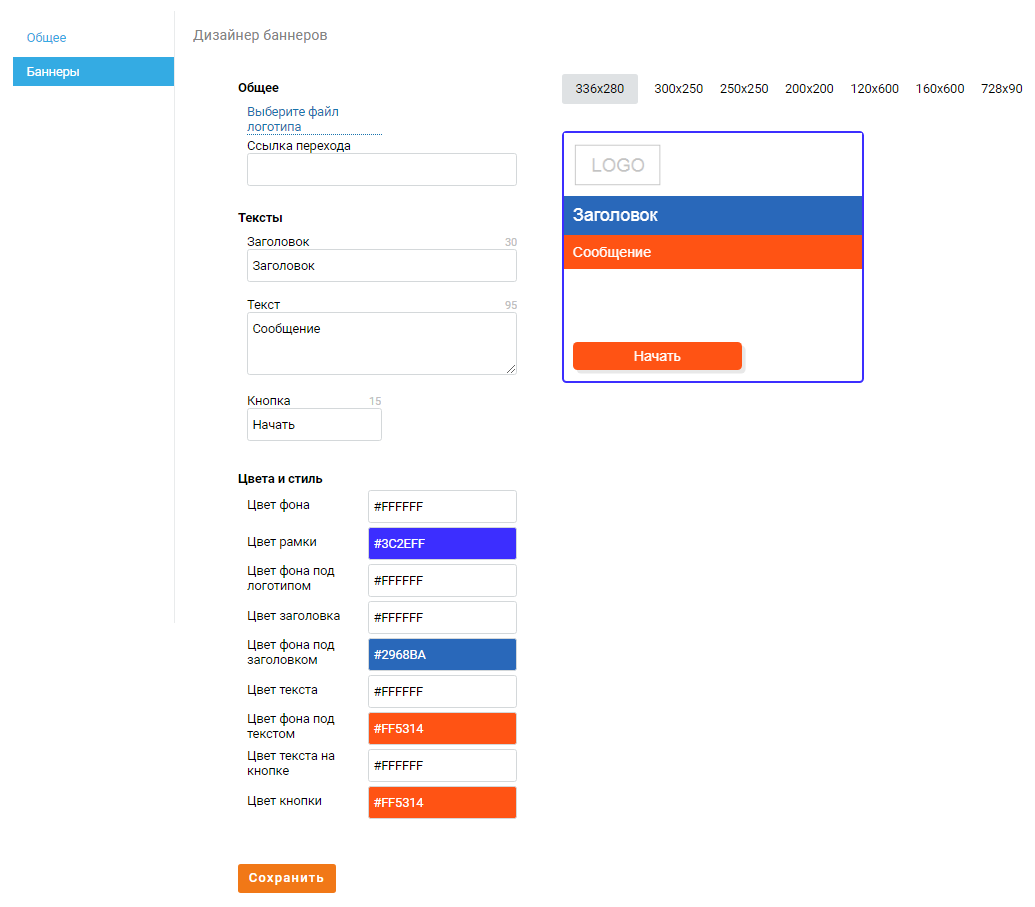Switch to the 300x250 banner size
Viewport: 1035px width, 907px height.
point(678,88)
